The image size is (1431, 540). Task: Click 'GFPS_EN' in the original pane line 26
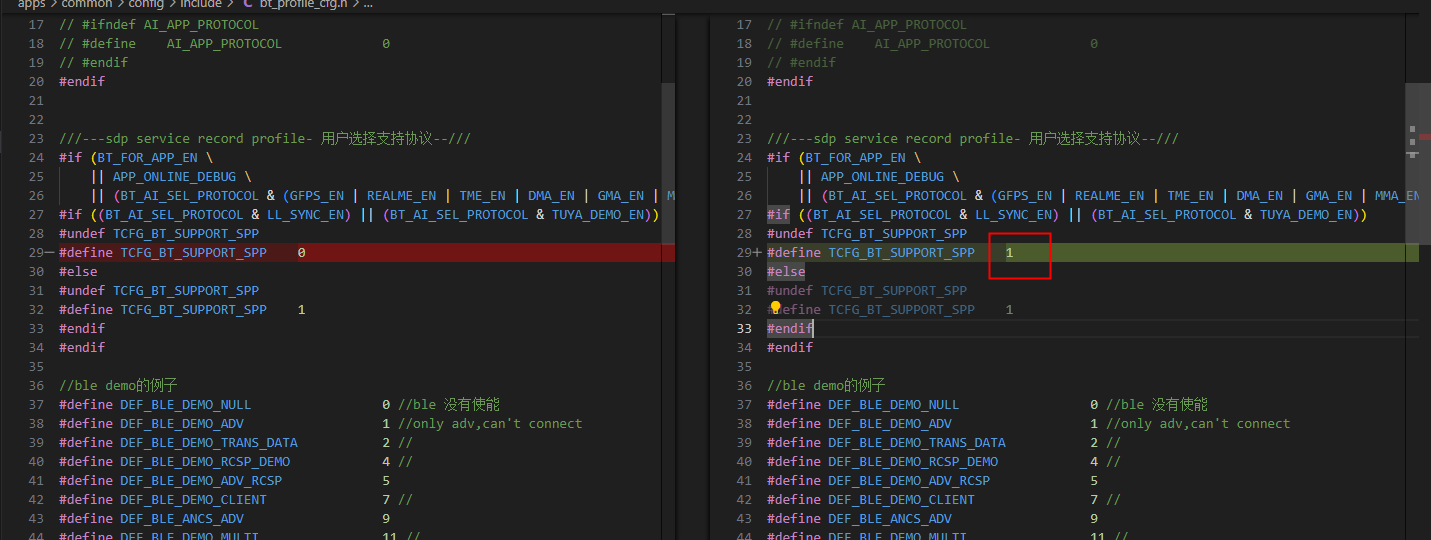pos(317,196)
